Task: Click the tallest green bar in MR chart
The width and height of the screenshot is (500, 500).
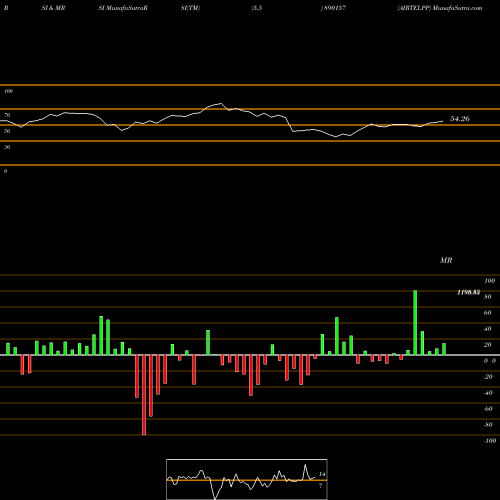Action: (x=415, y=323)
